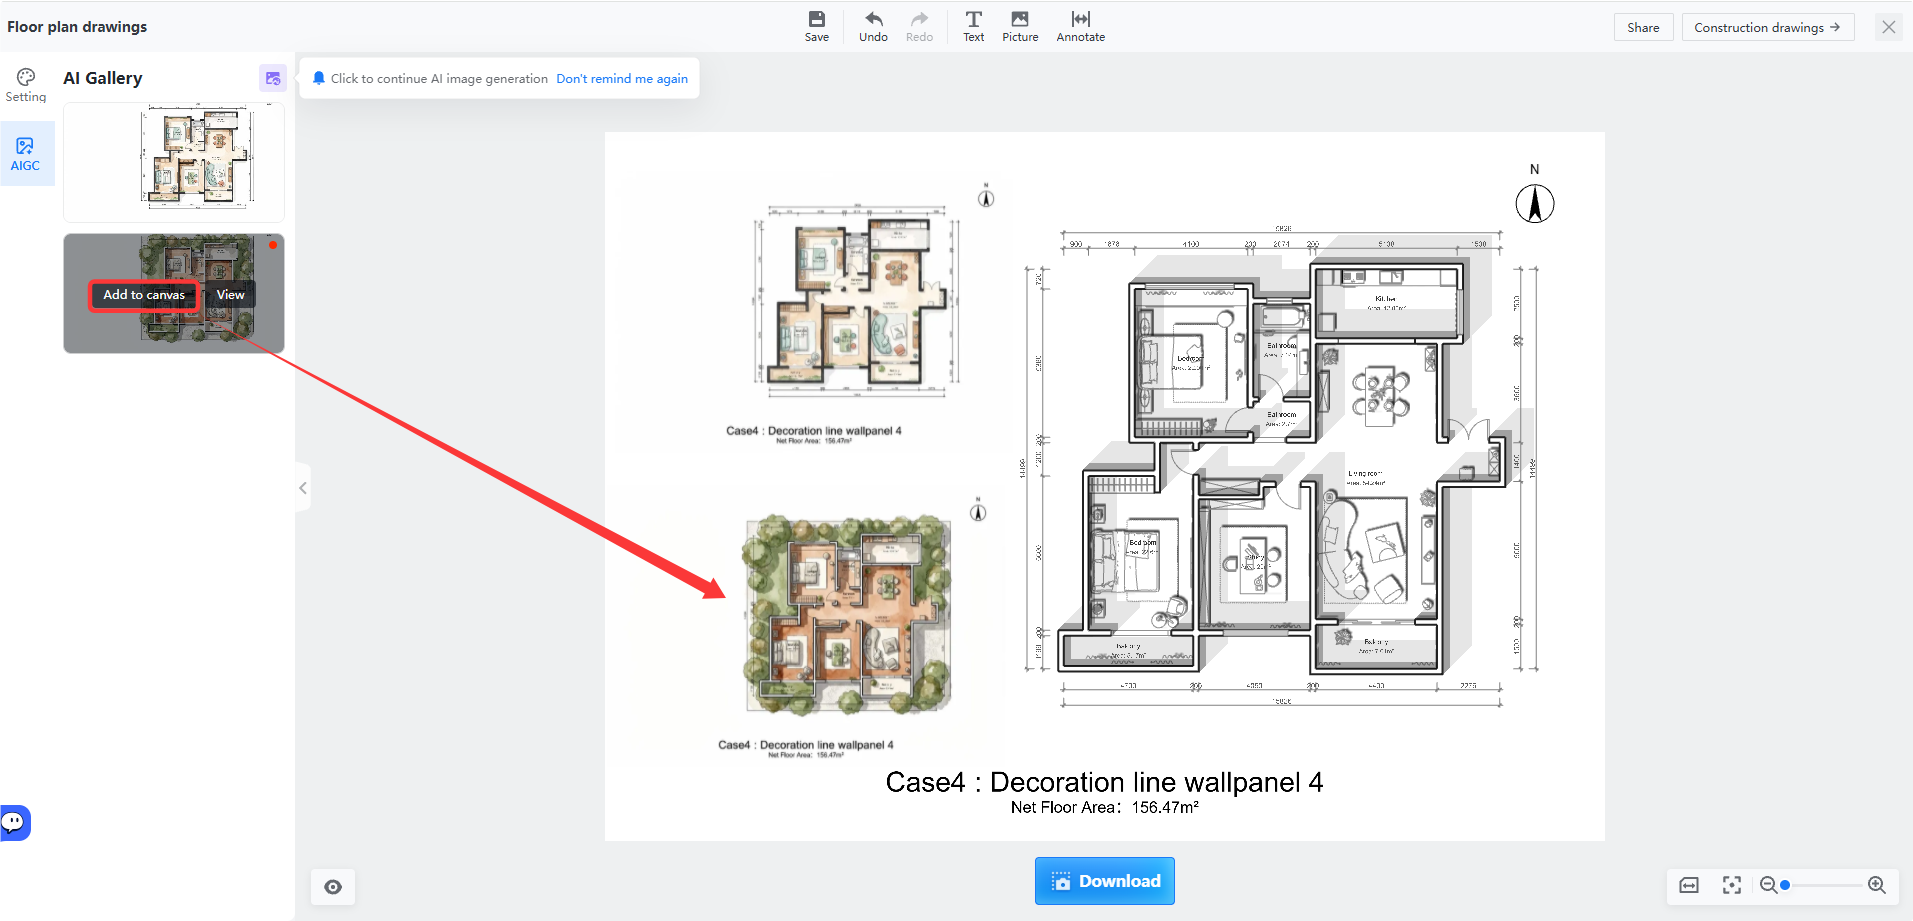
Task: Open Construction drawings
Action: point(1767,27)
